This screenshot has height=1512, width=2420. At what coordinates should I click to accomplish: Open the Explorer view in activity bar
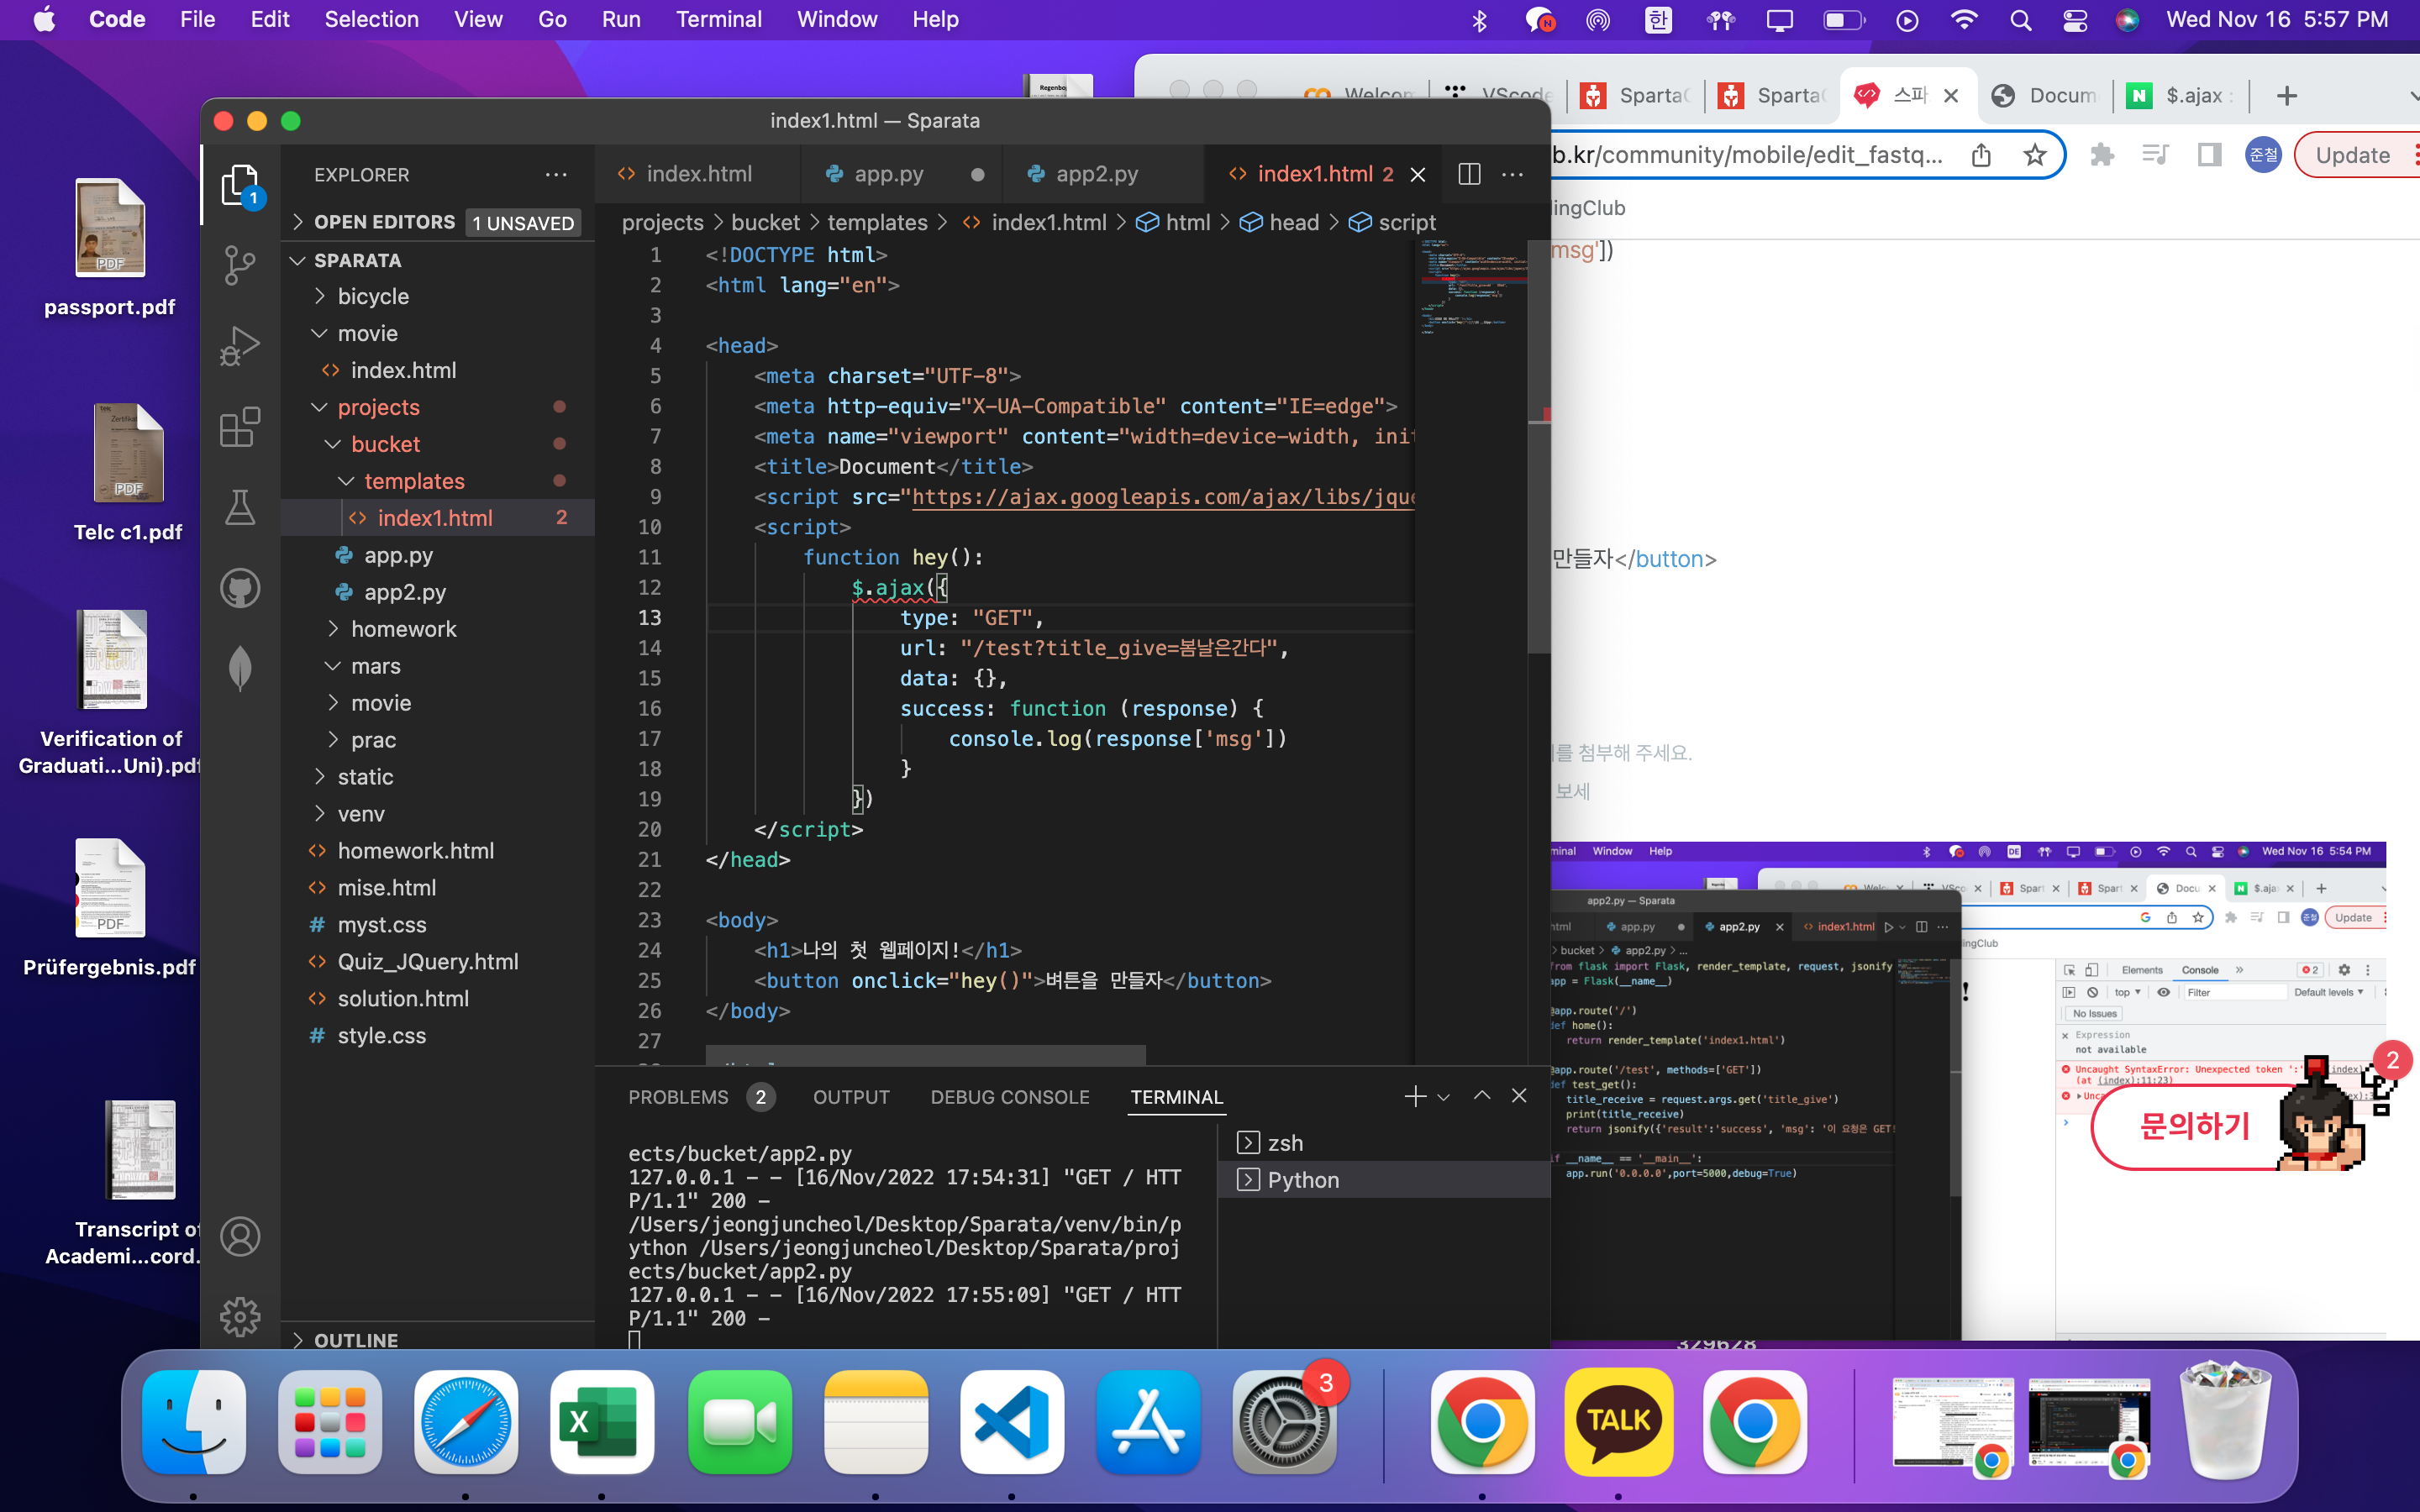pos(240,184)
